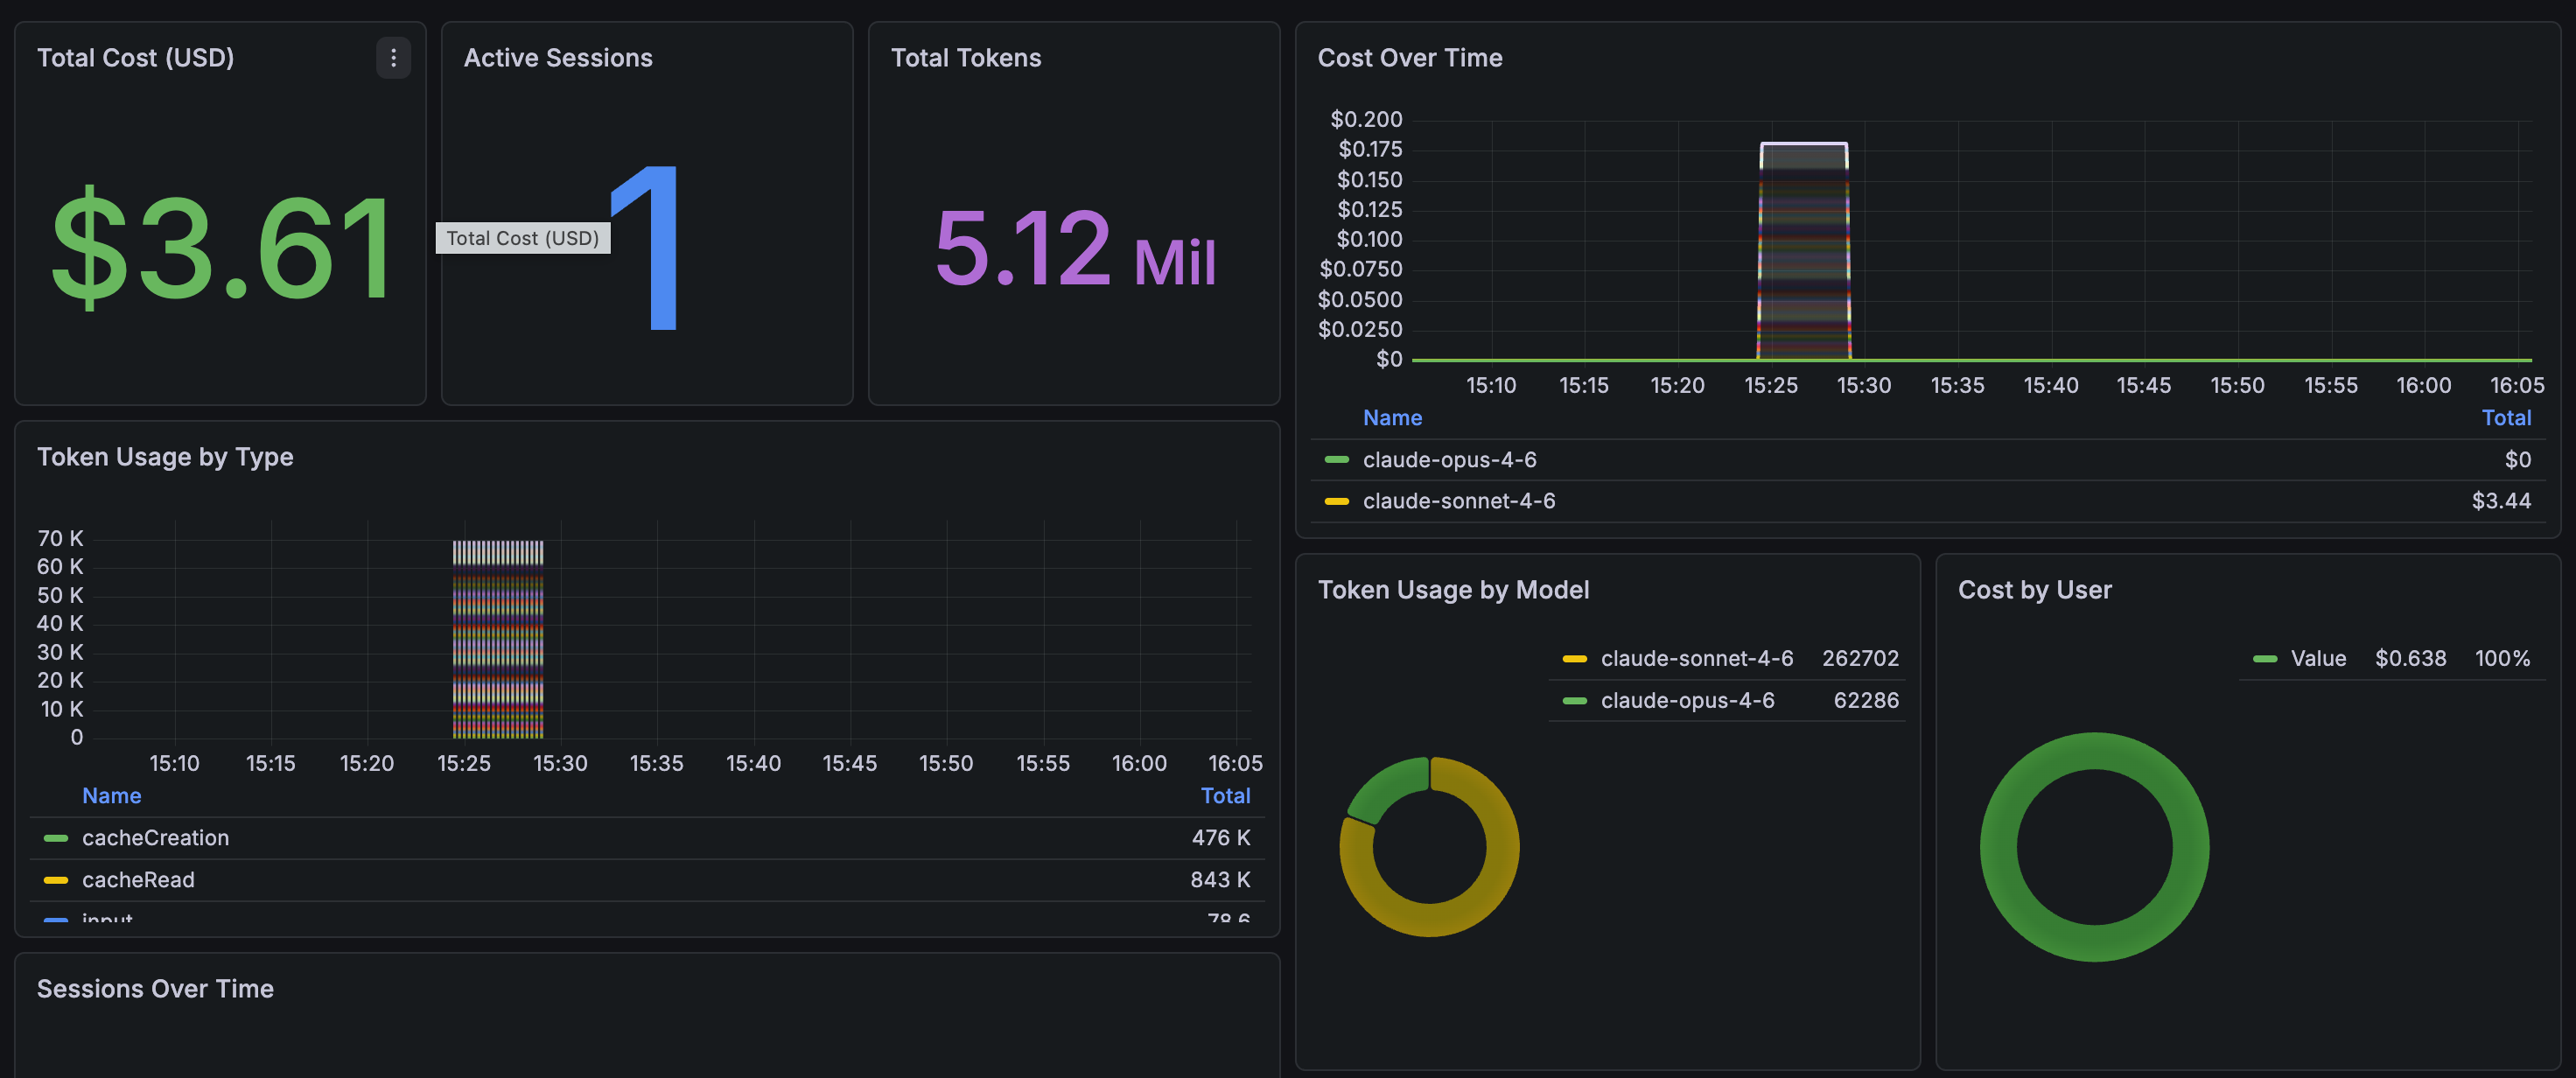Image resolution: width=2576 pixels, height=1078 pixels.
Task: Open the Total Cost panel kebab menu
Action: click(x=393, y=58)
